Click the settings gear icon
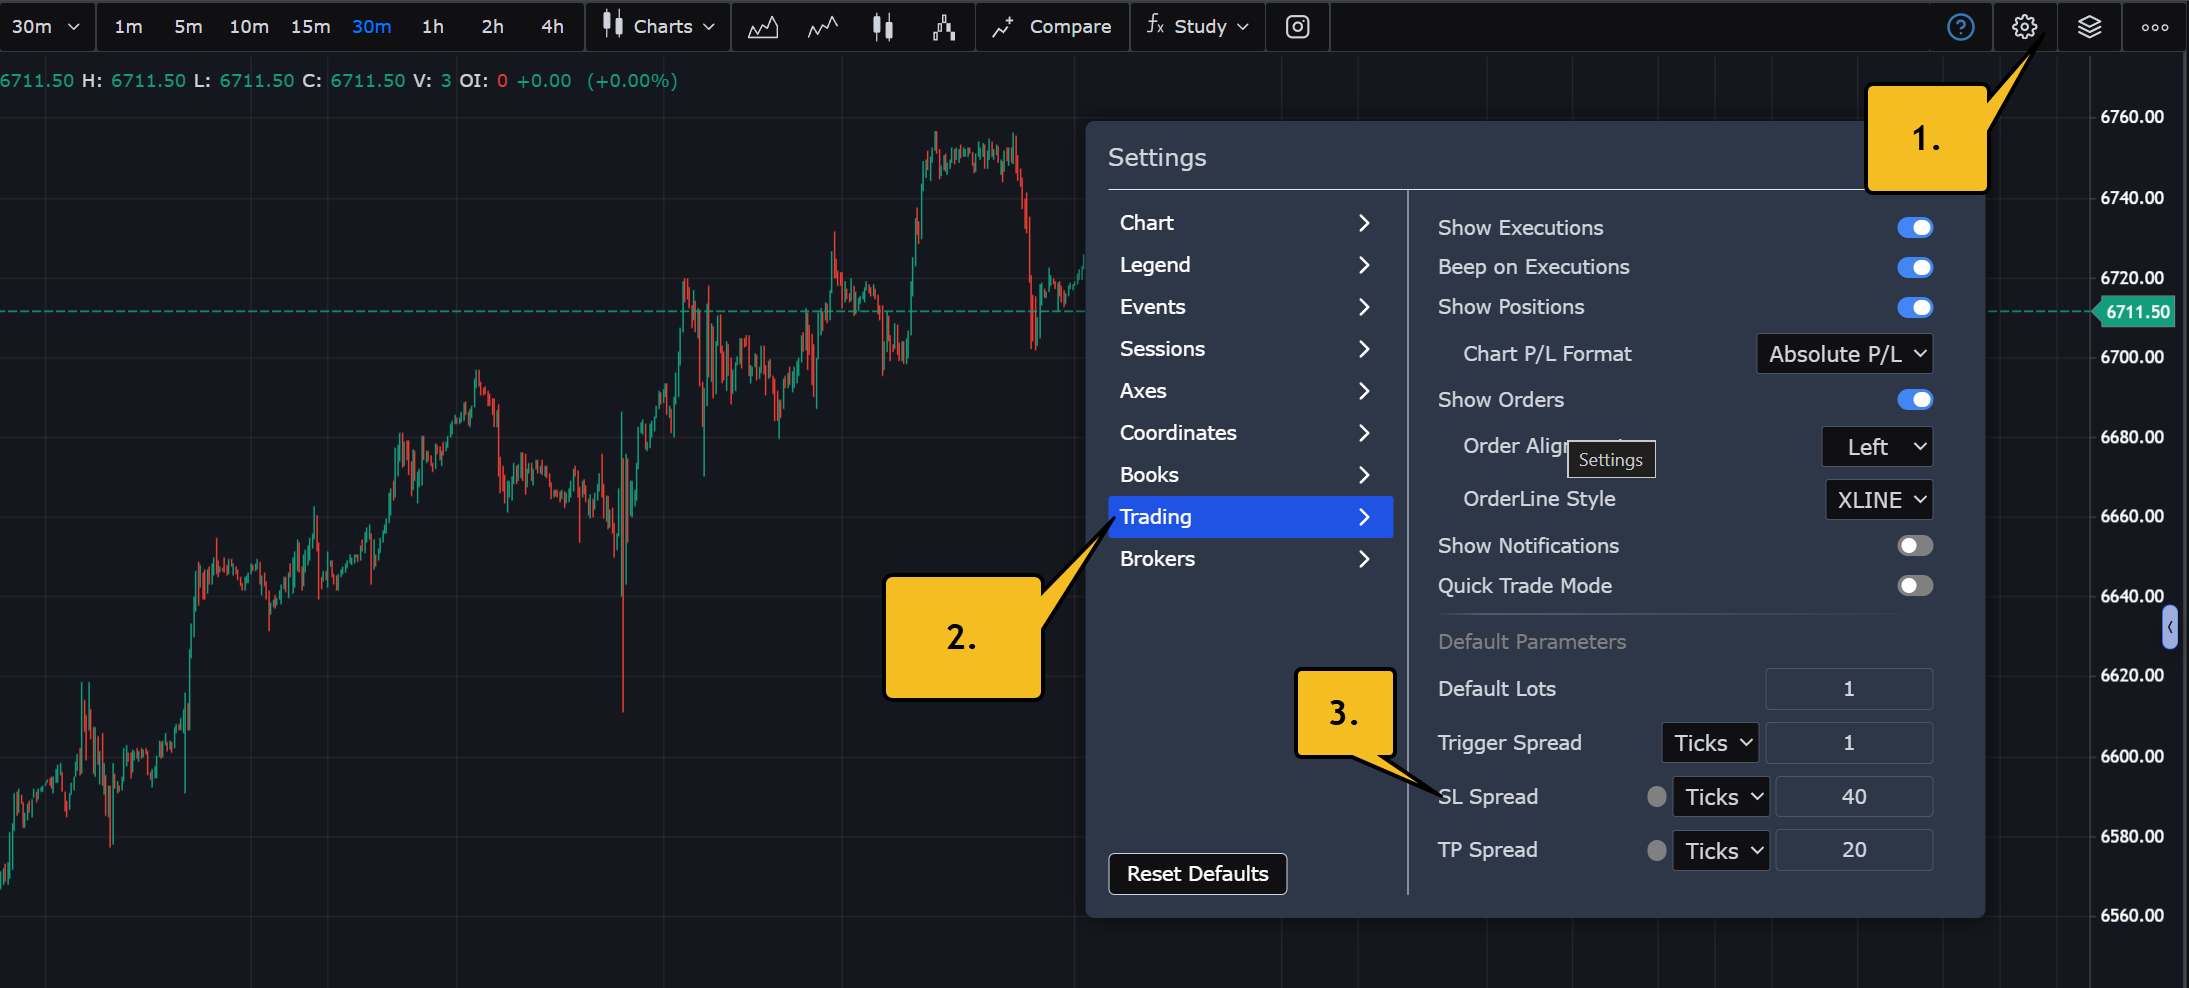2189x988 pixels. (2024, 27)
